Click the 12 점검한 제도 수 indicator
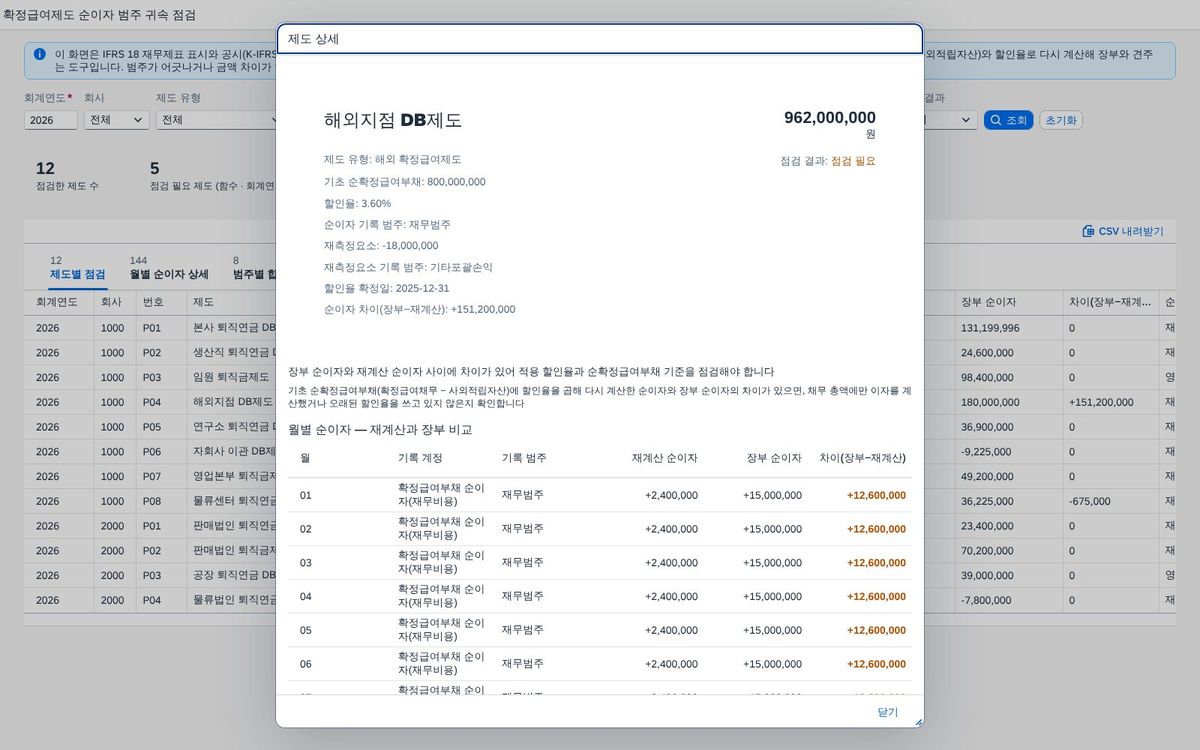Viewport: 1200px width, 750px height. (67, 175)
